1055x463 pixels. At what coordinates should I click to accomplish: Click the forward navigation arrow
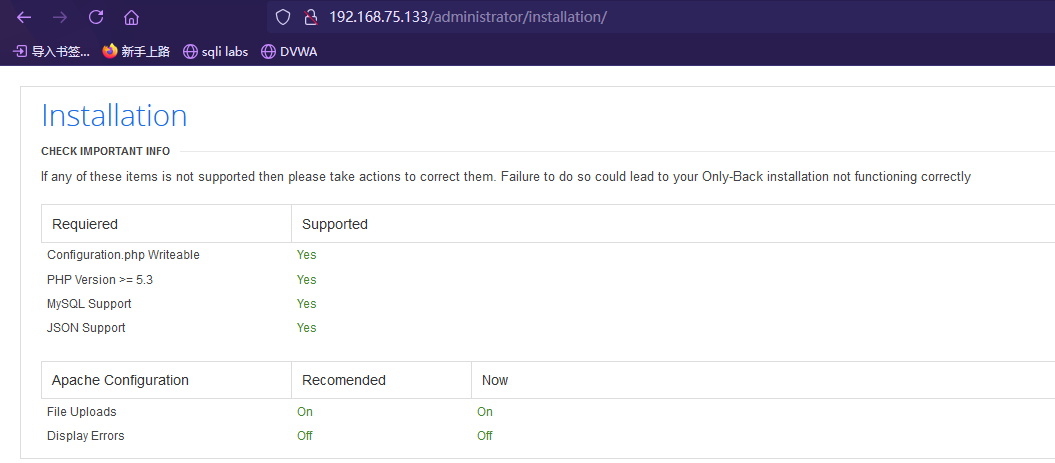click(x=60, y=17)
